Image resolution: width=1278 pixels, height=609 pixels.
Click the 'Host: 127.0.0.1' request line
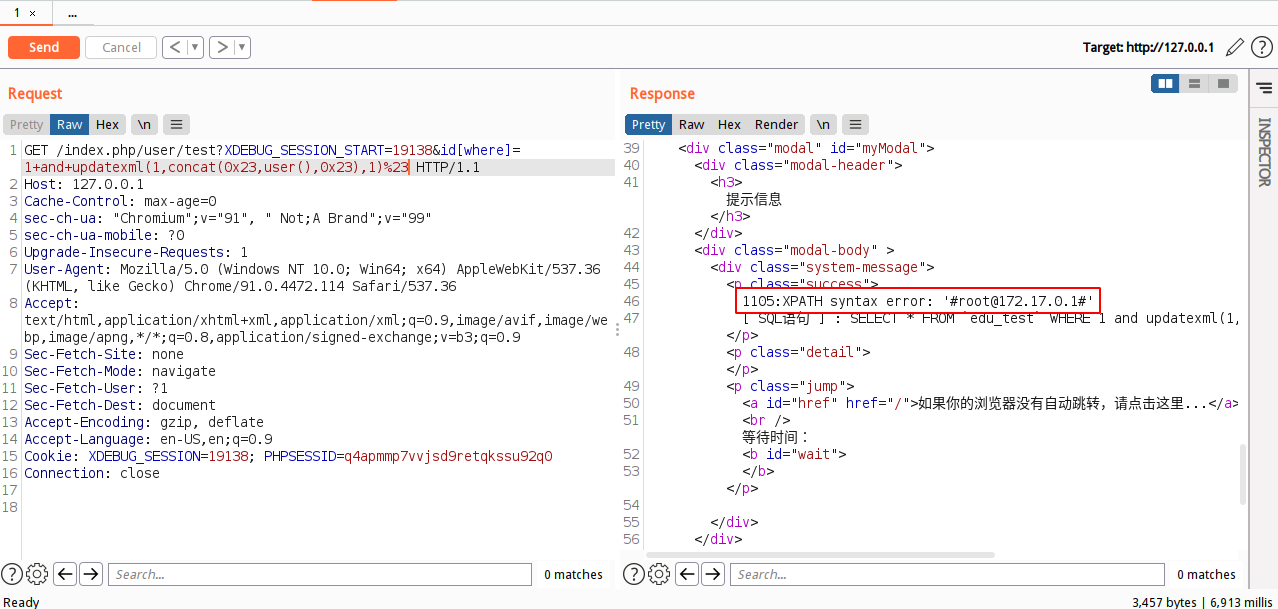(x=84, y=184)
